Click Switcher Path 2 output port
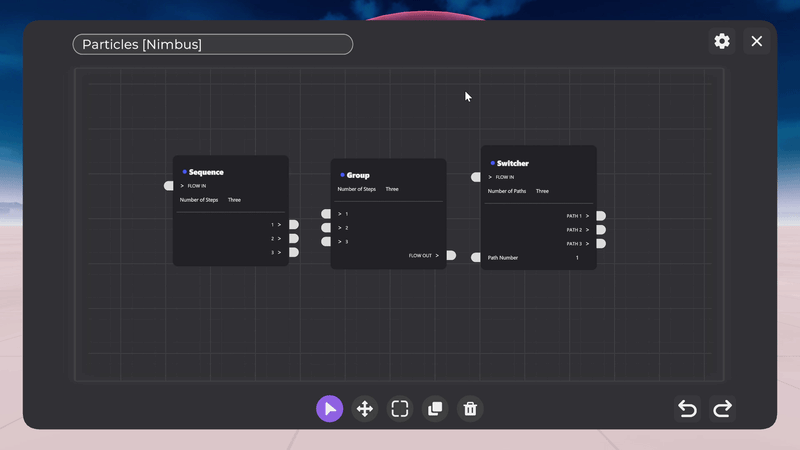Image resolution: width=800 pixels, height=450 pixels. (x=602, y=230)
